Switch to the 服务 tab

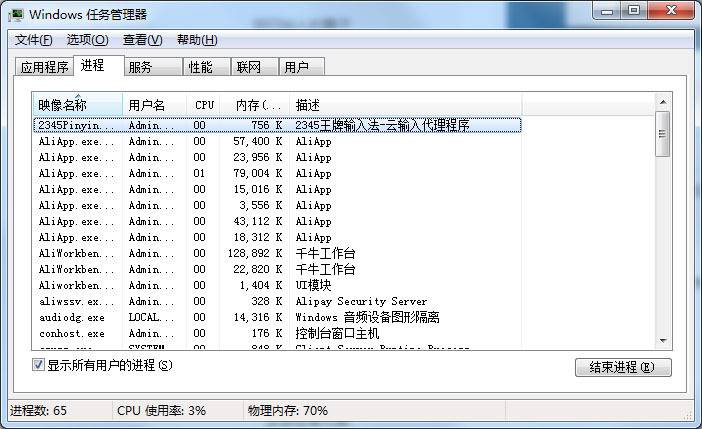coord(153,67)
